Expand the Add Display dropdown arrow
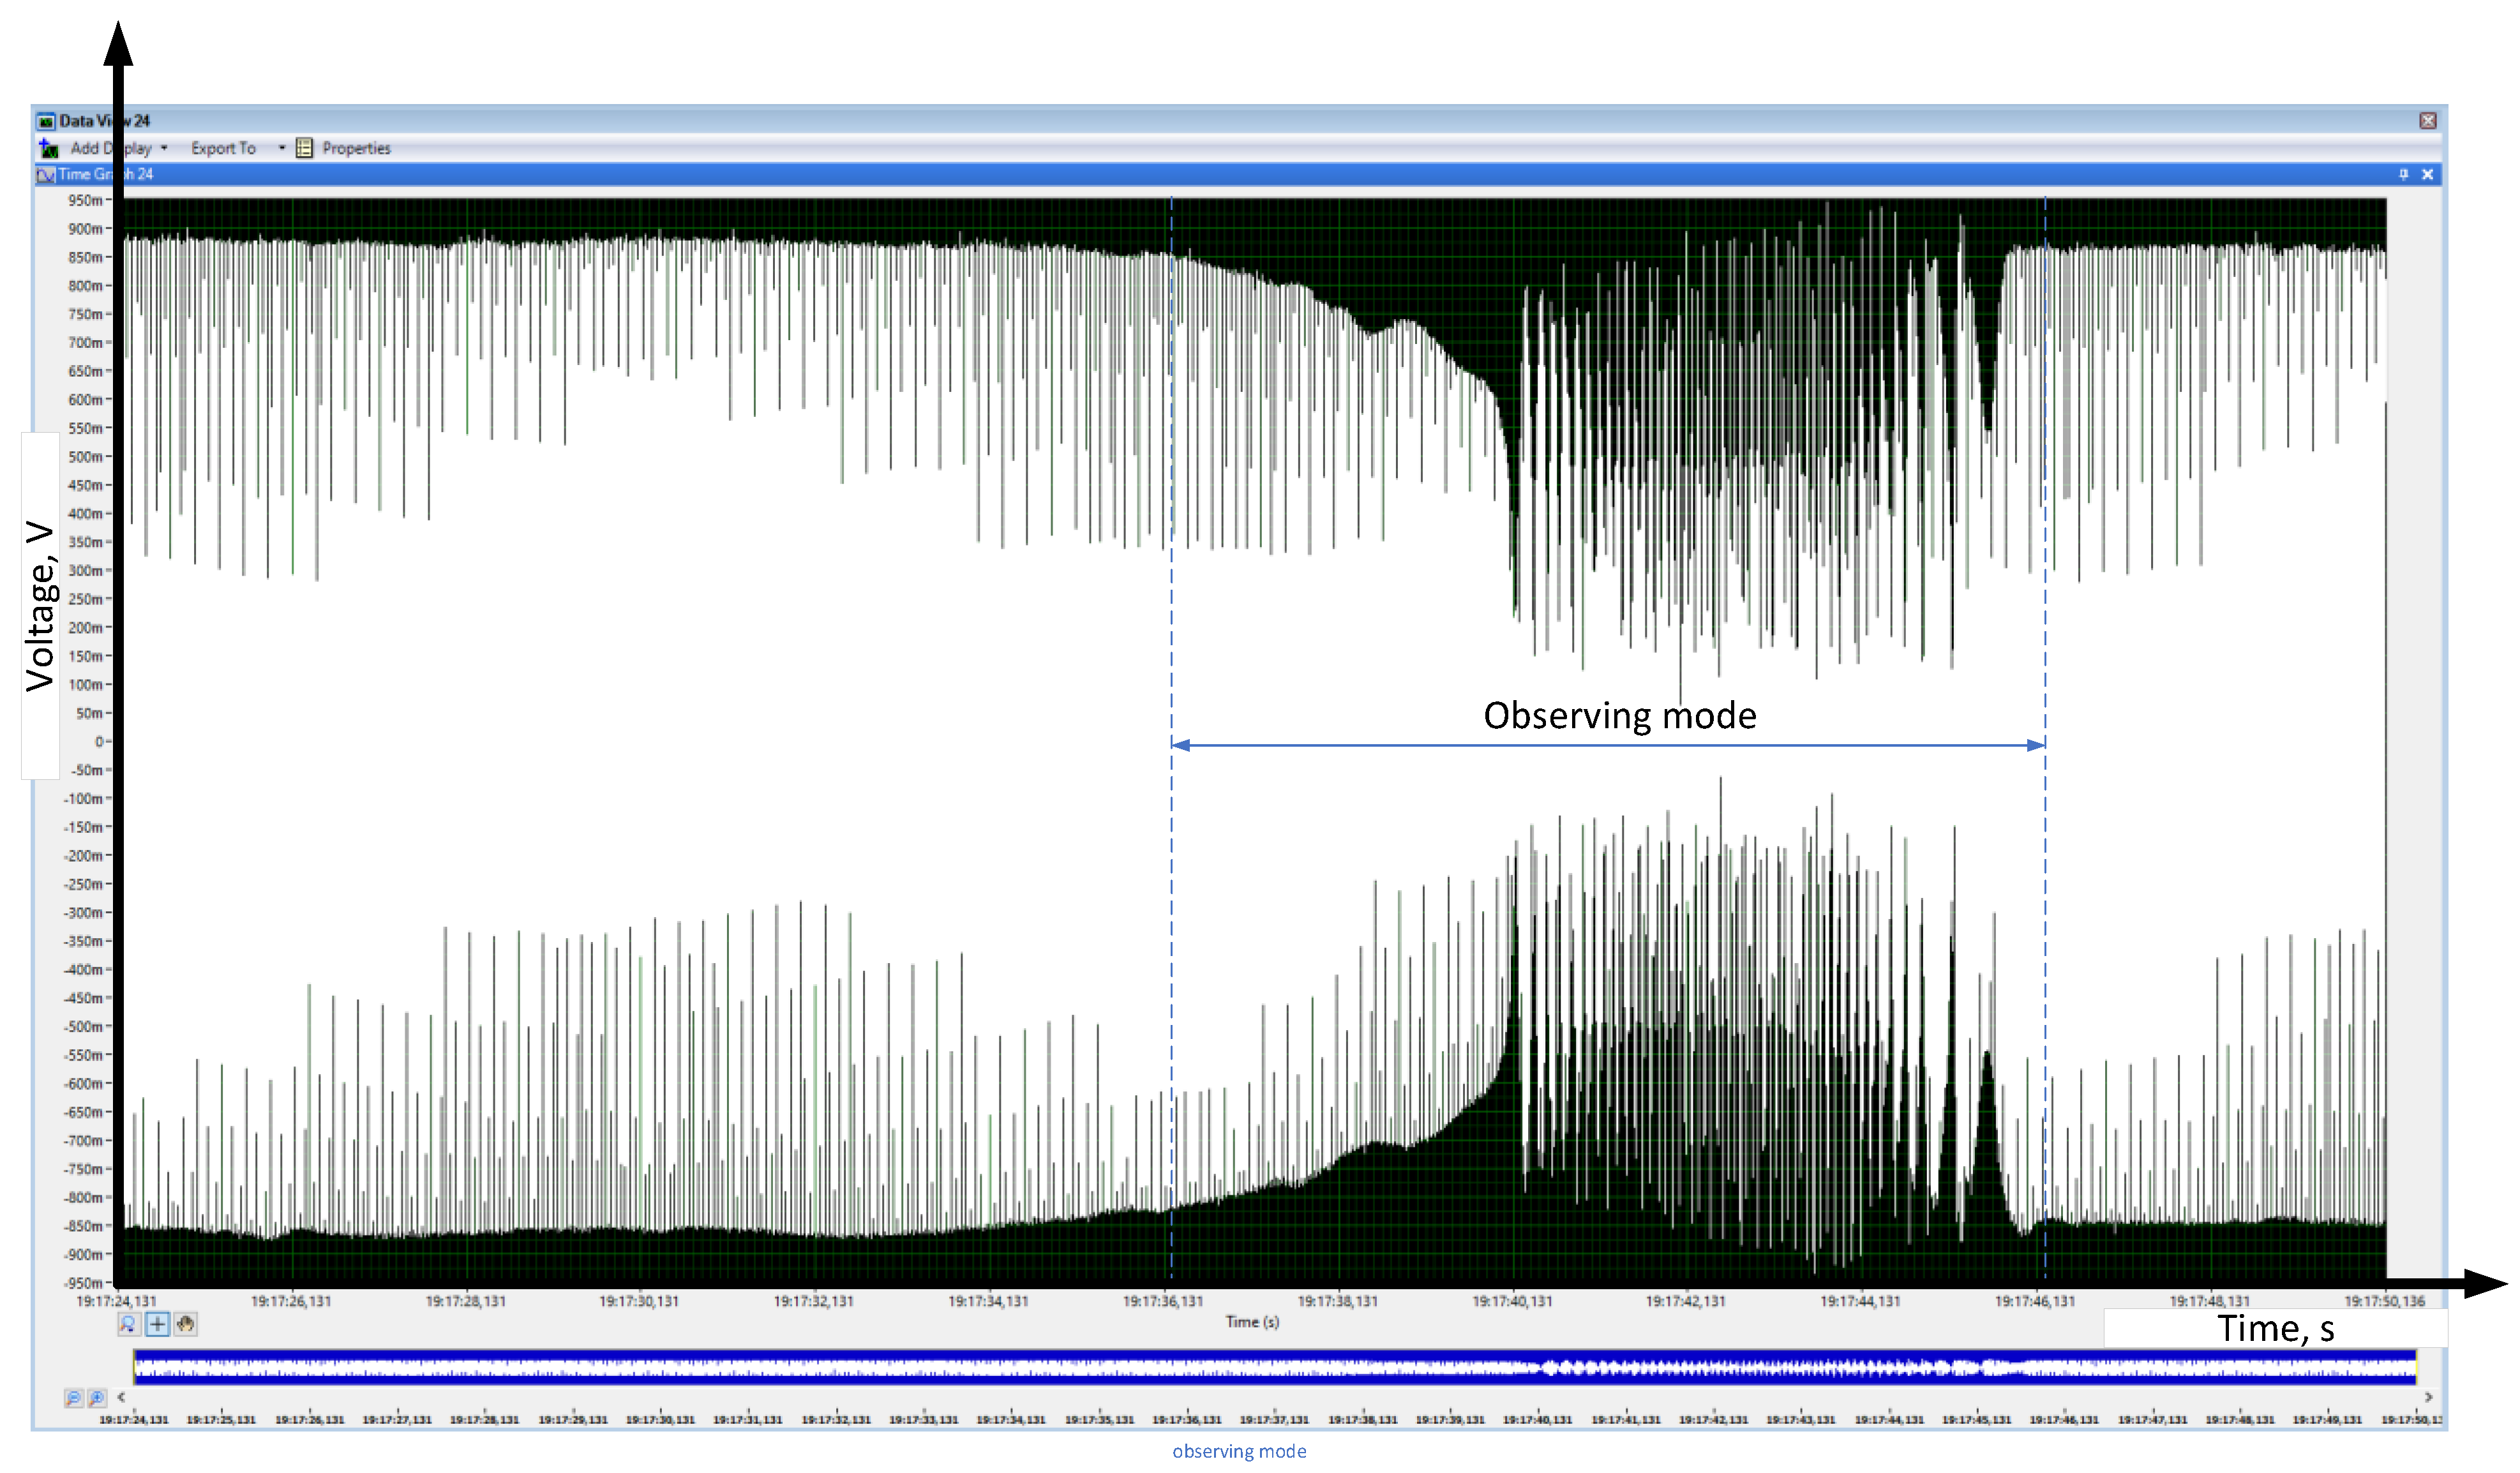 coord(164,148)
